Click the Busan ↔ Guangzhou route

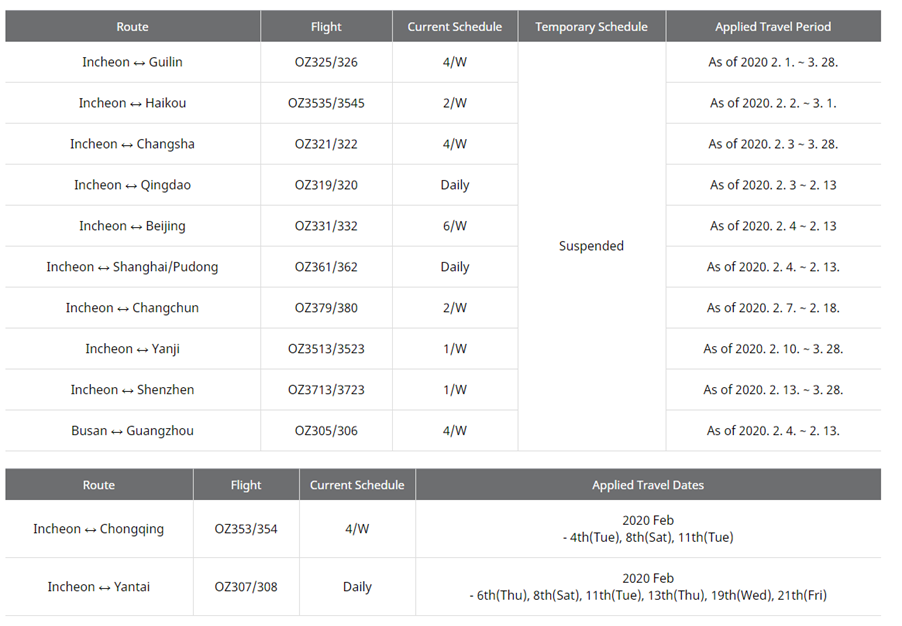[x=132, y=431]
